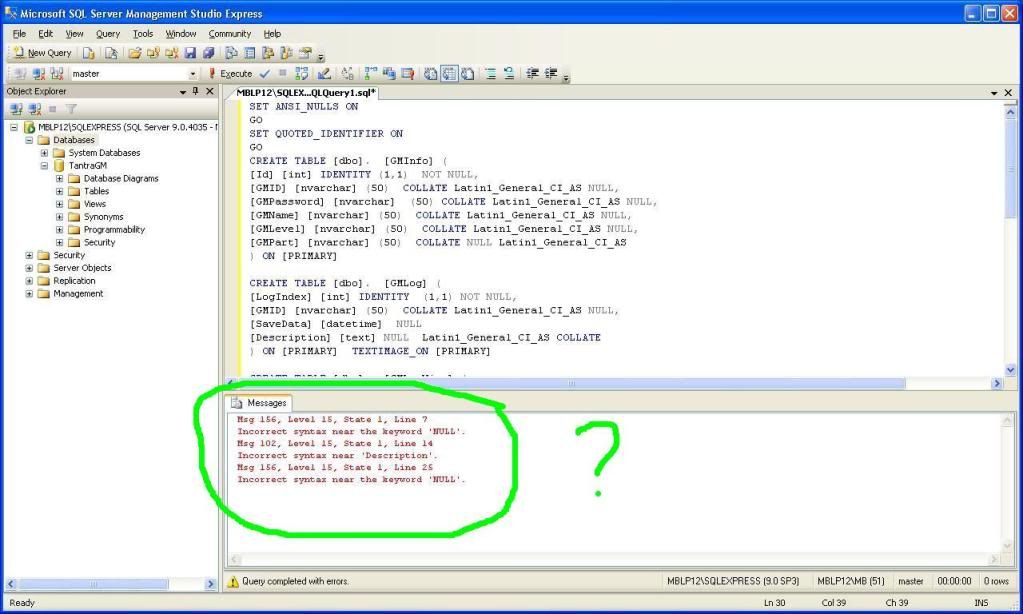This screenshot has height=614, width=1023.
Task: Click the Parse query checkmark icon
Action: [x=264, y=74]
